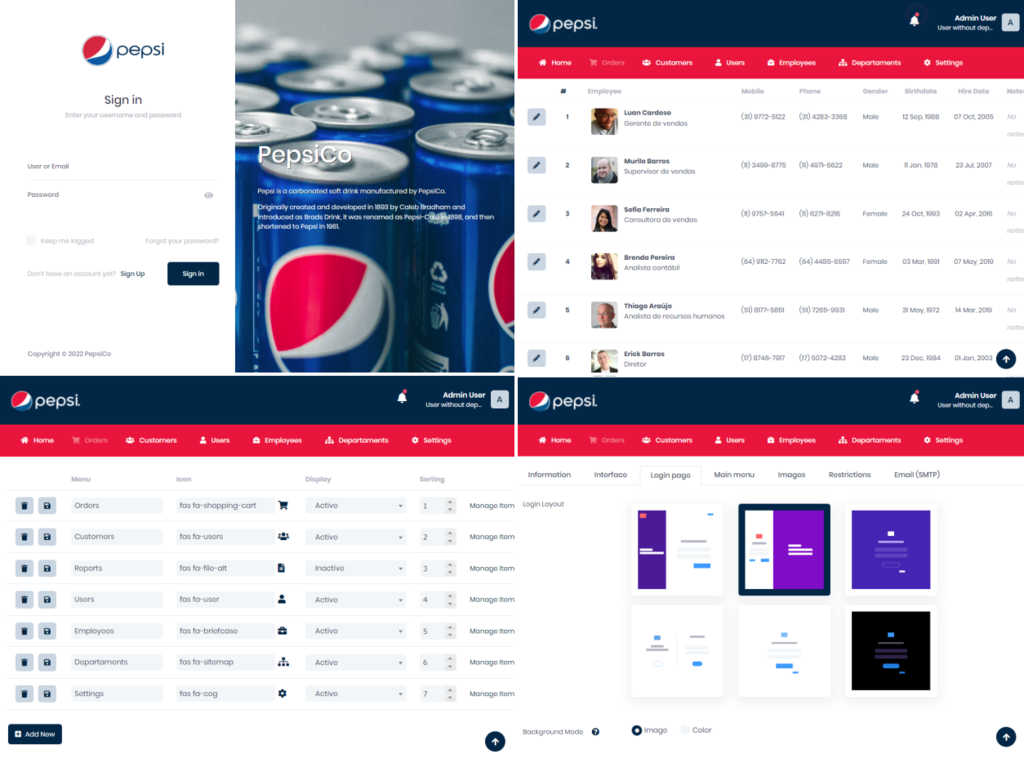Select the full purple login layout thumbnail
1024x763 pixels.
[x=891, y=549]
